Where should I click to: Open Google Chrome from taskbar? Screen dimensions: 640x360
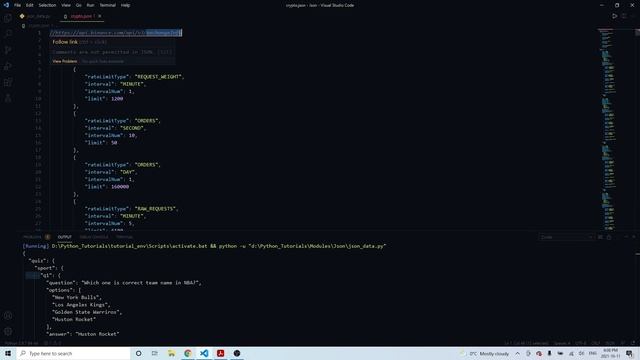point(188,353)
